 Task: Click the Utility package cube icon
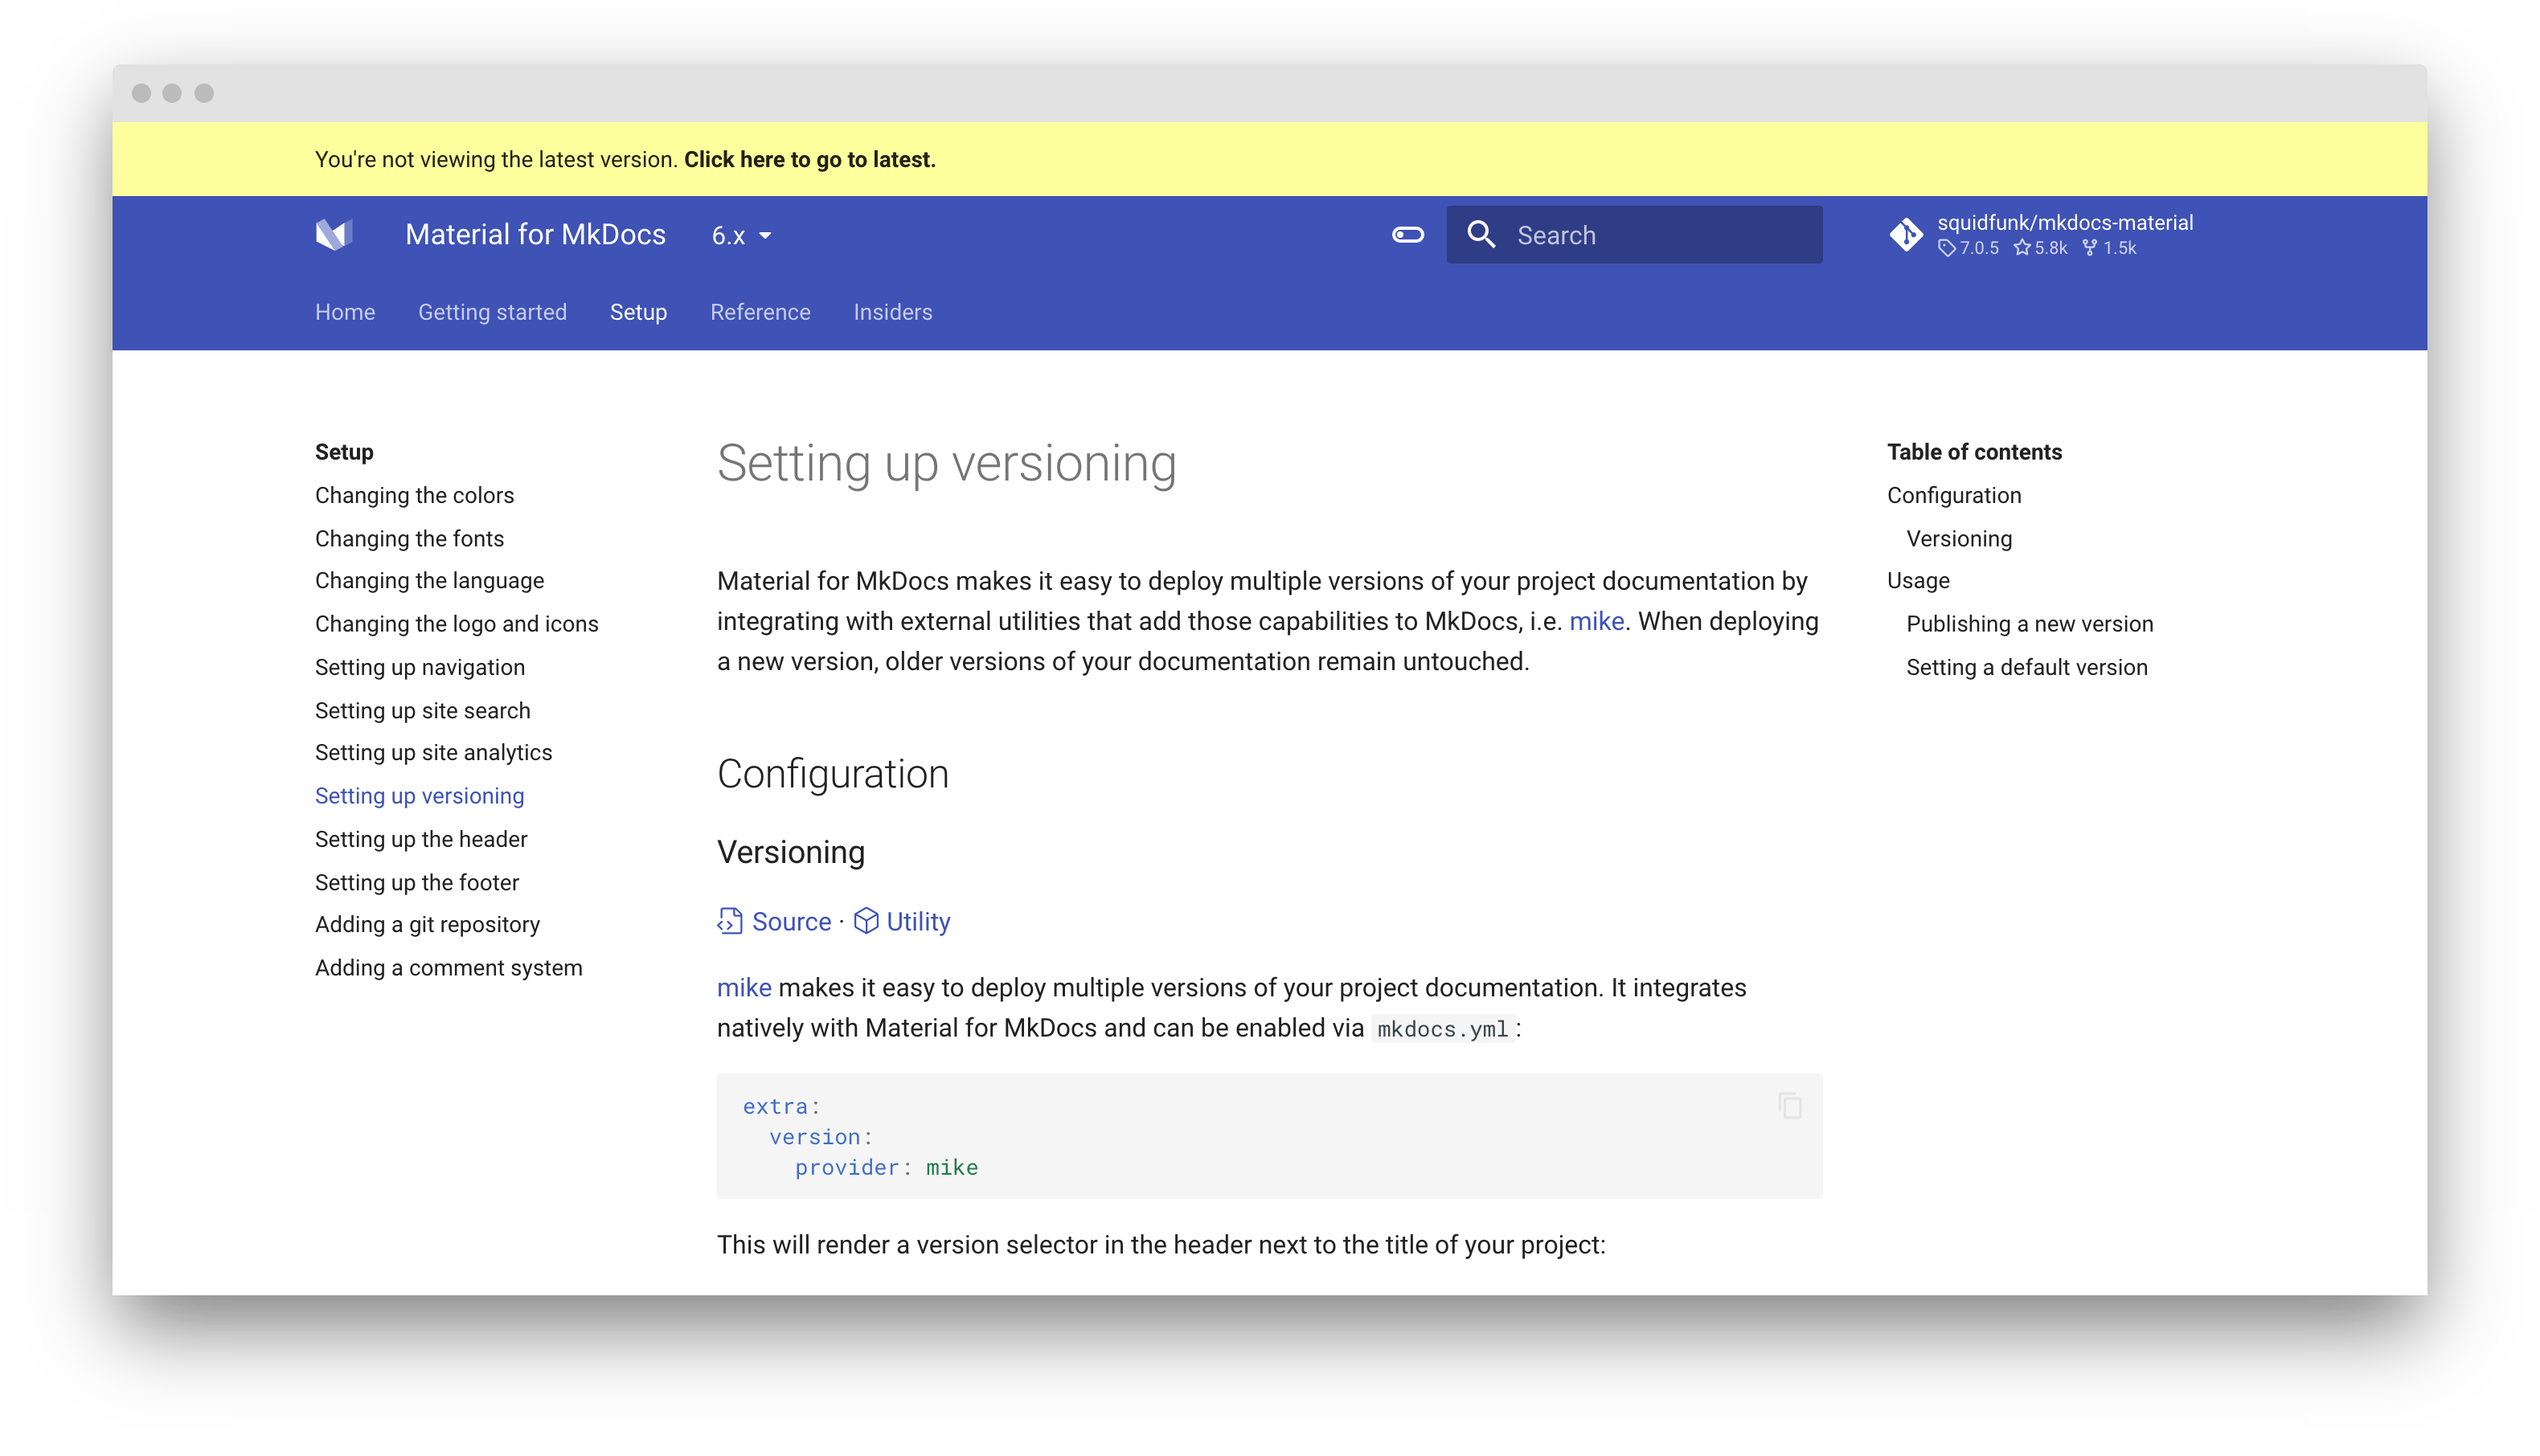tap(866, 921)
